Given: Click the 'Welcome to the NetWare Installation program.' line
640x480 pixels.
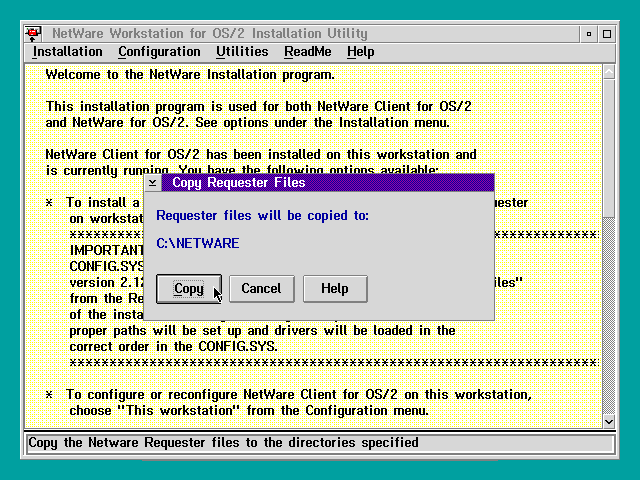Looking at the screenshot, I should pyautogui.click(x=190, y=75).
